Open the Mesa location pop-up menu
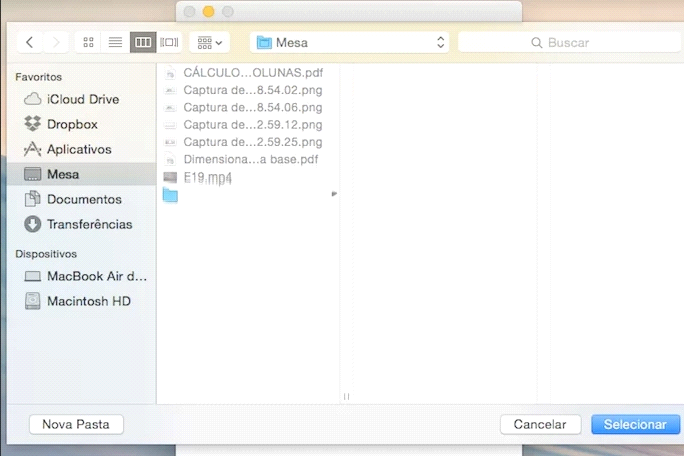Viewport: 684px width, 456px height. 349,42
